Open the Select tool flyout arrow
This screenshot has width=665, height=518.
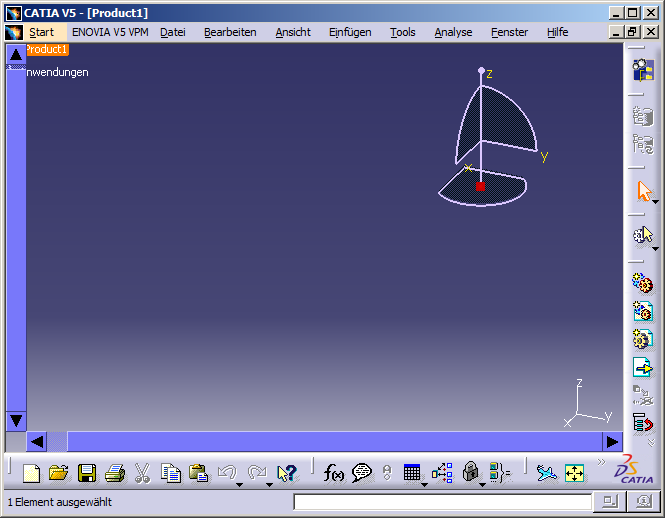pyautogui.click(x=655, y=202)
